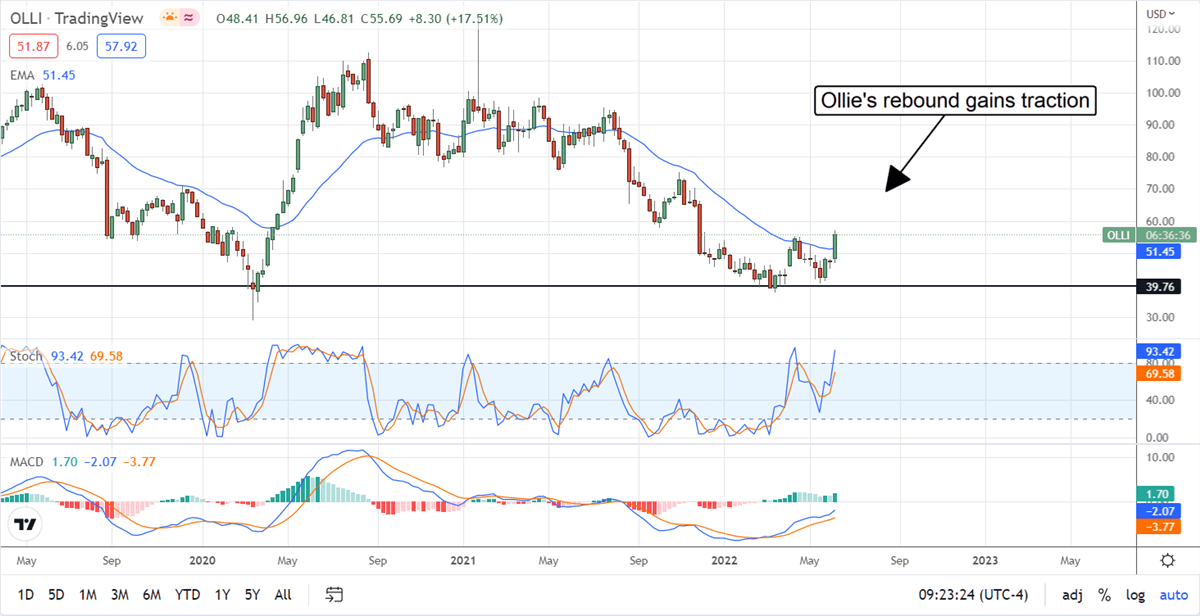1200x616 pixels.
Task: Click the 10.00 MACD axis label
Action: (1162, 457)
